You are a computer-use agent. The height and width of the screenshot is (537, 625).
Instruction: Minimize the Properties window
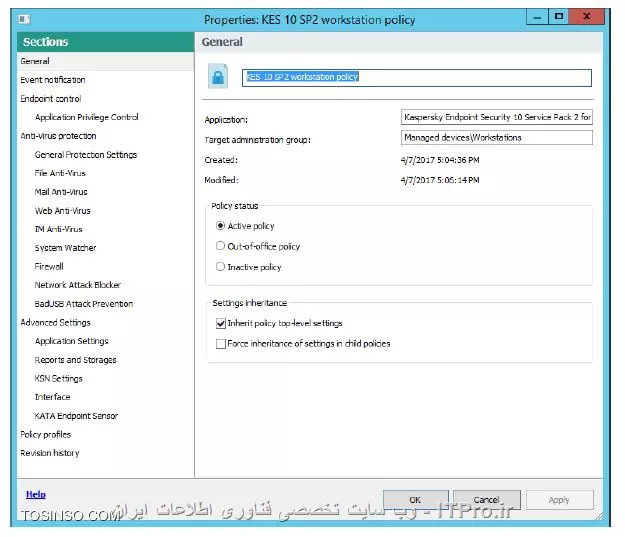pyautogui.click(x=537, y=17)
